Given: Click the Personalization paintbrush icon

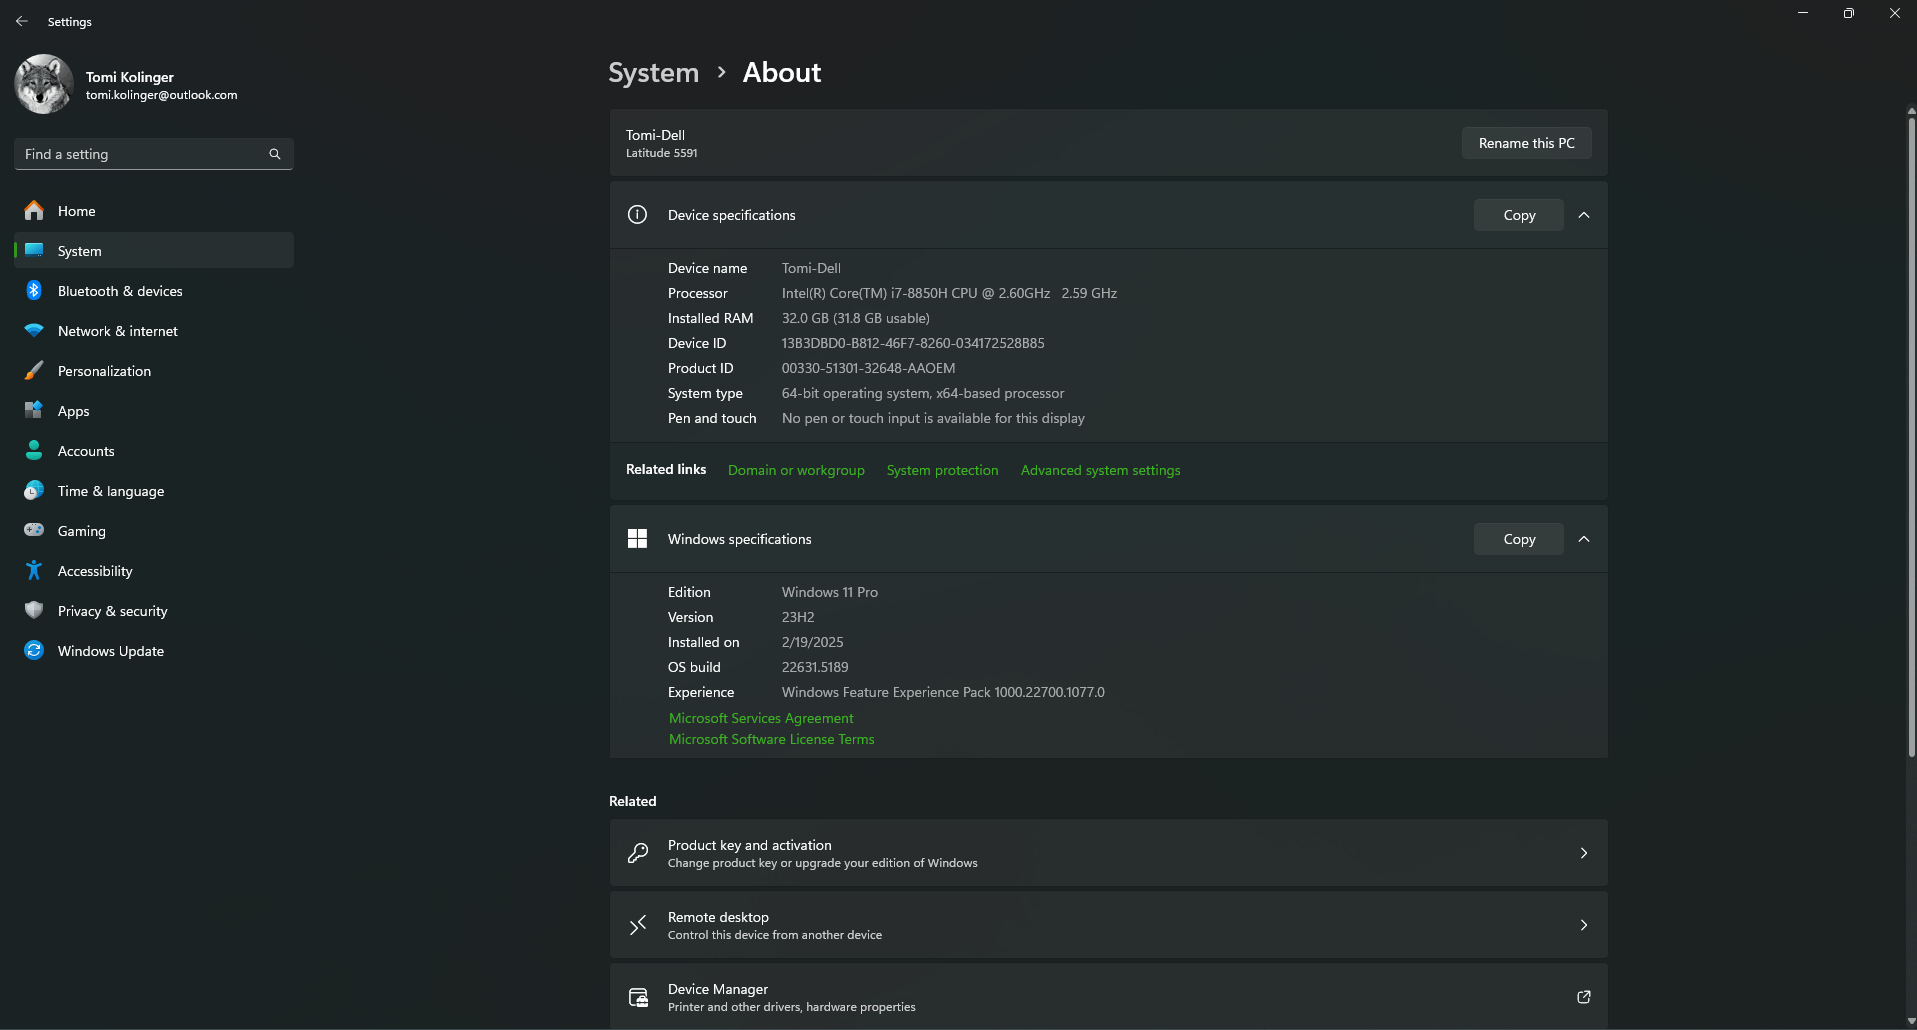Looking at the screenshot, I should [x=34, y=370].
